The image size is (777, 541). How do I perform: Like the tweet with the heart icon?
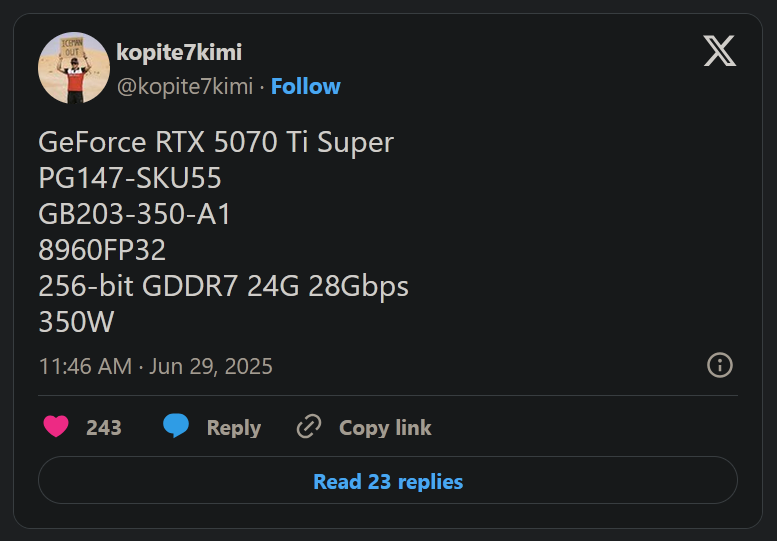[57, 427]
